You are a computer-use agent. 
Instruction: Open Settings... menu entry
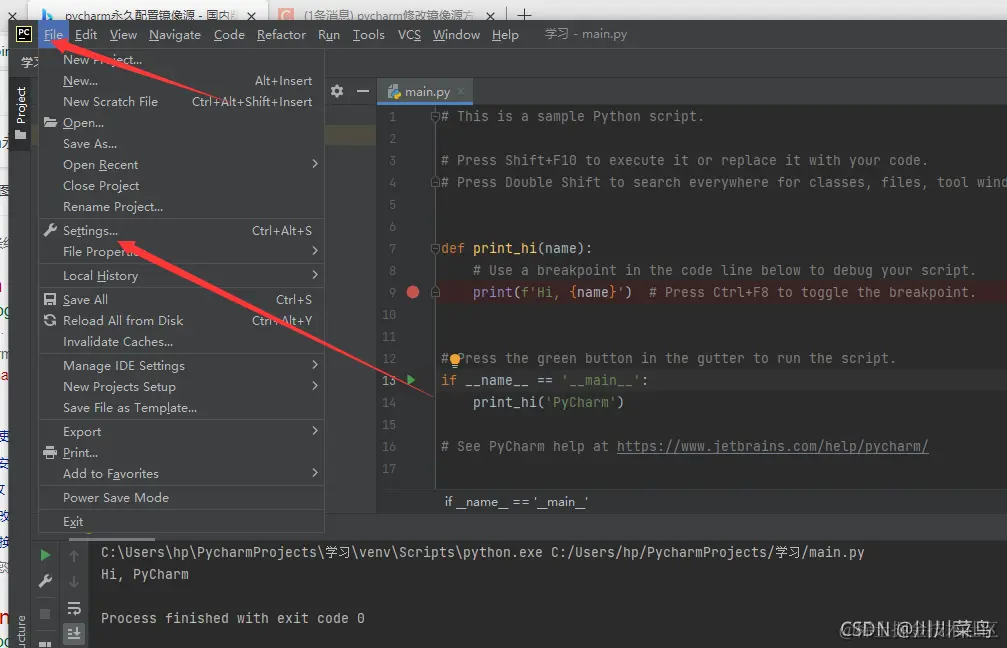[181, 230]
